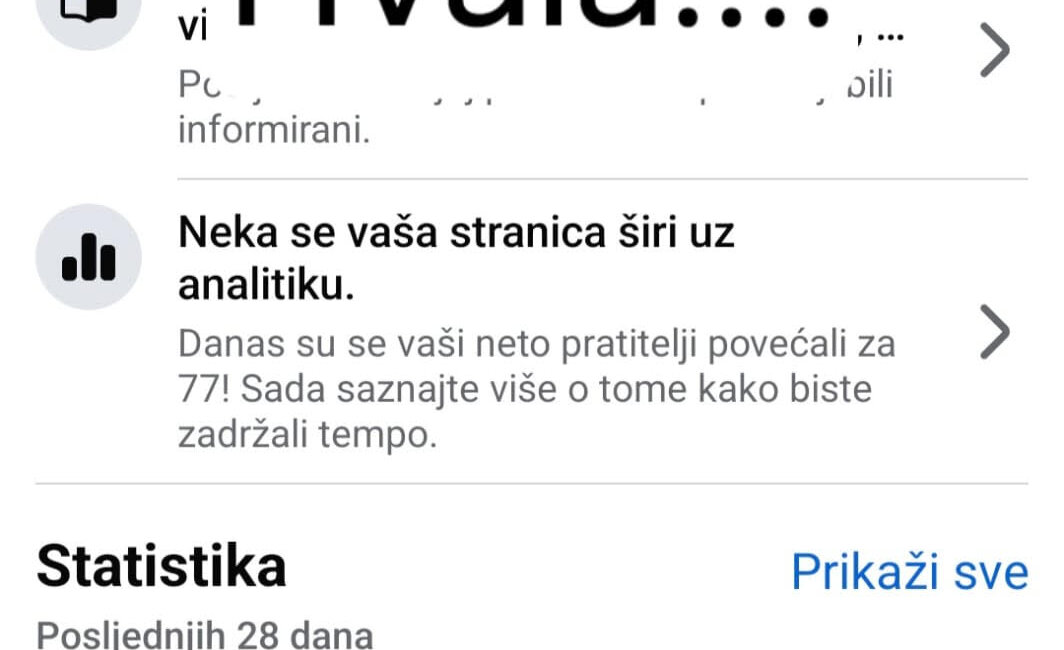This screenshot has height=650, width=1064.
Task: Open the "Prikaži sve" link
Action: coord(910,571)
